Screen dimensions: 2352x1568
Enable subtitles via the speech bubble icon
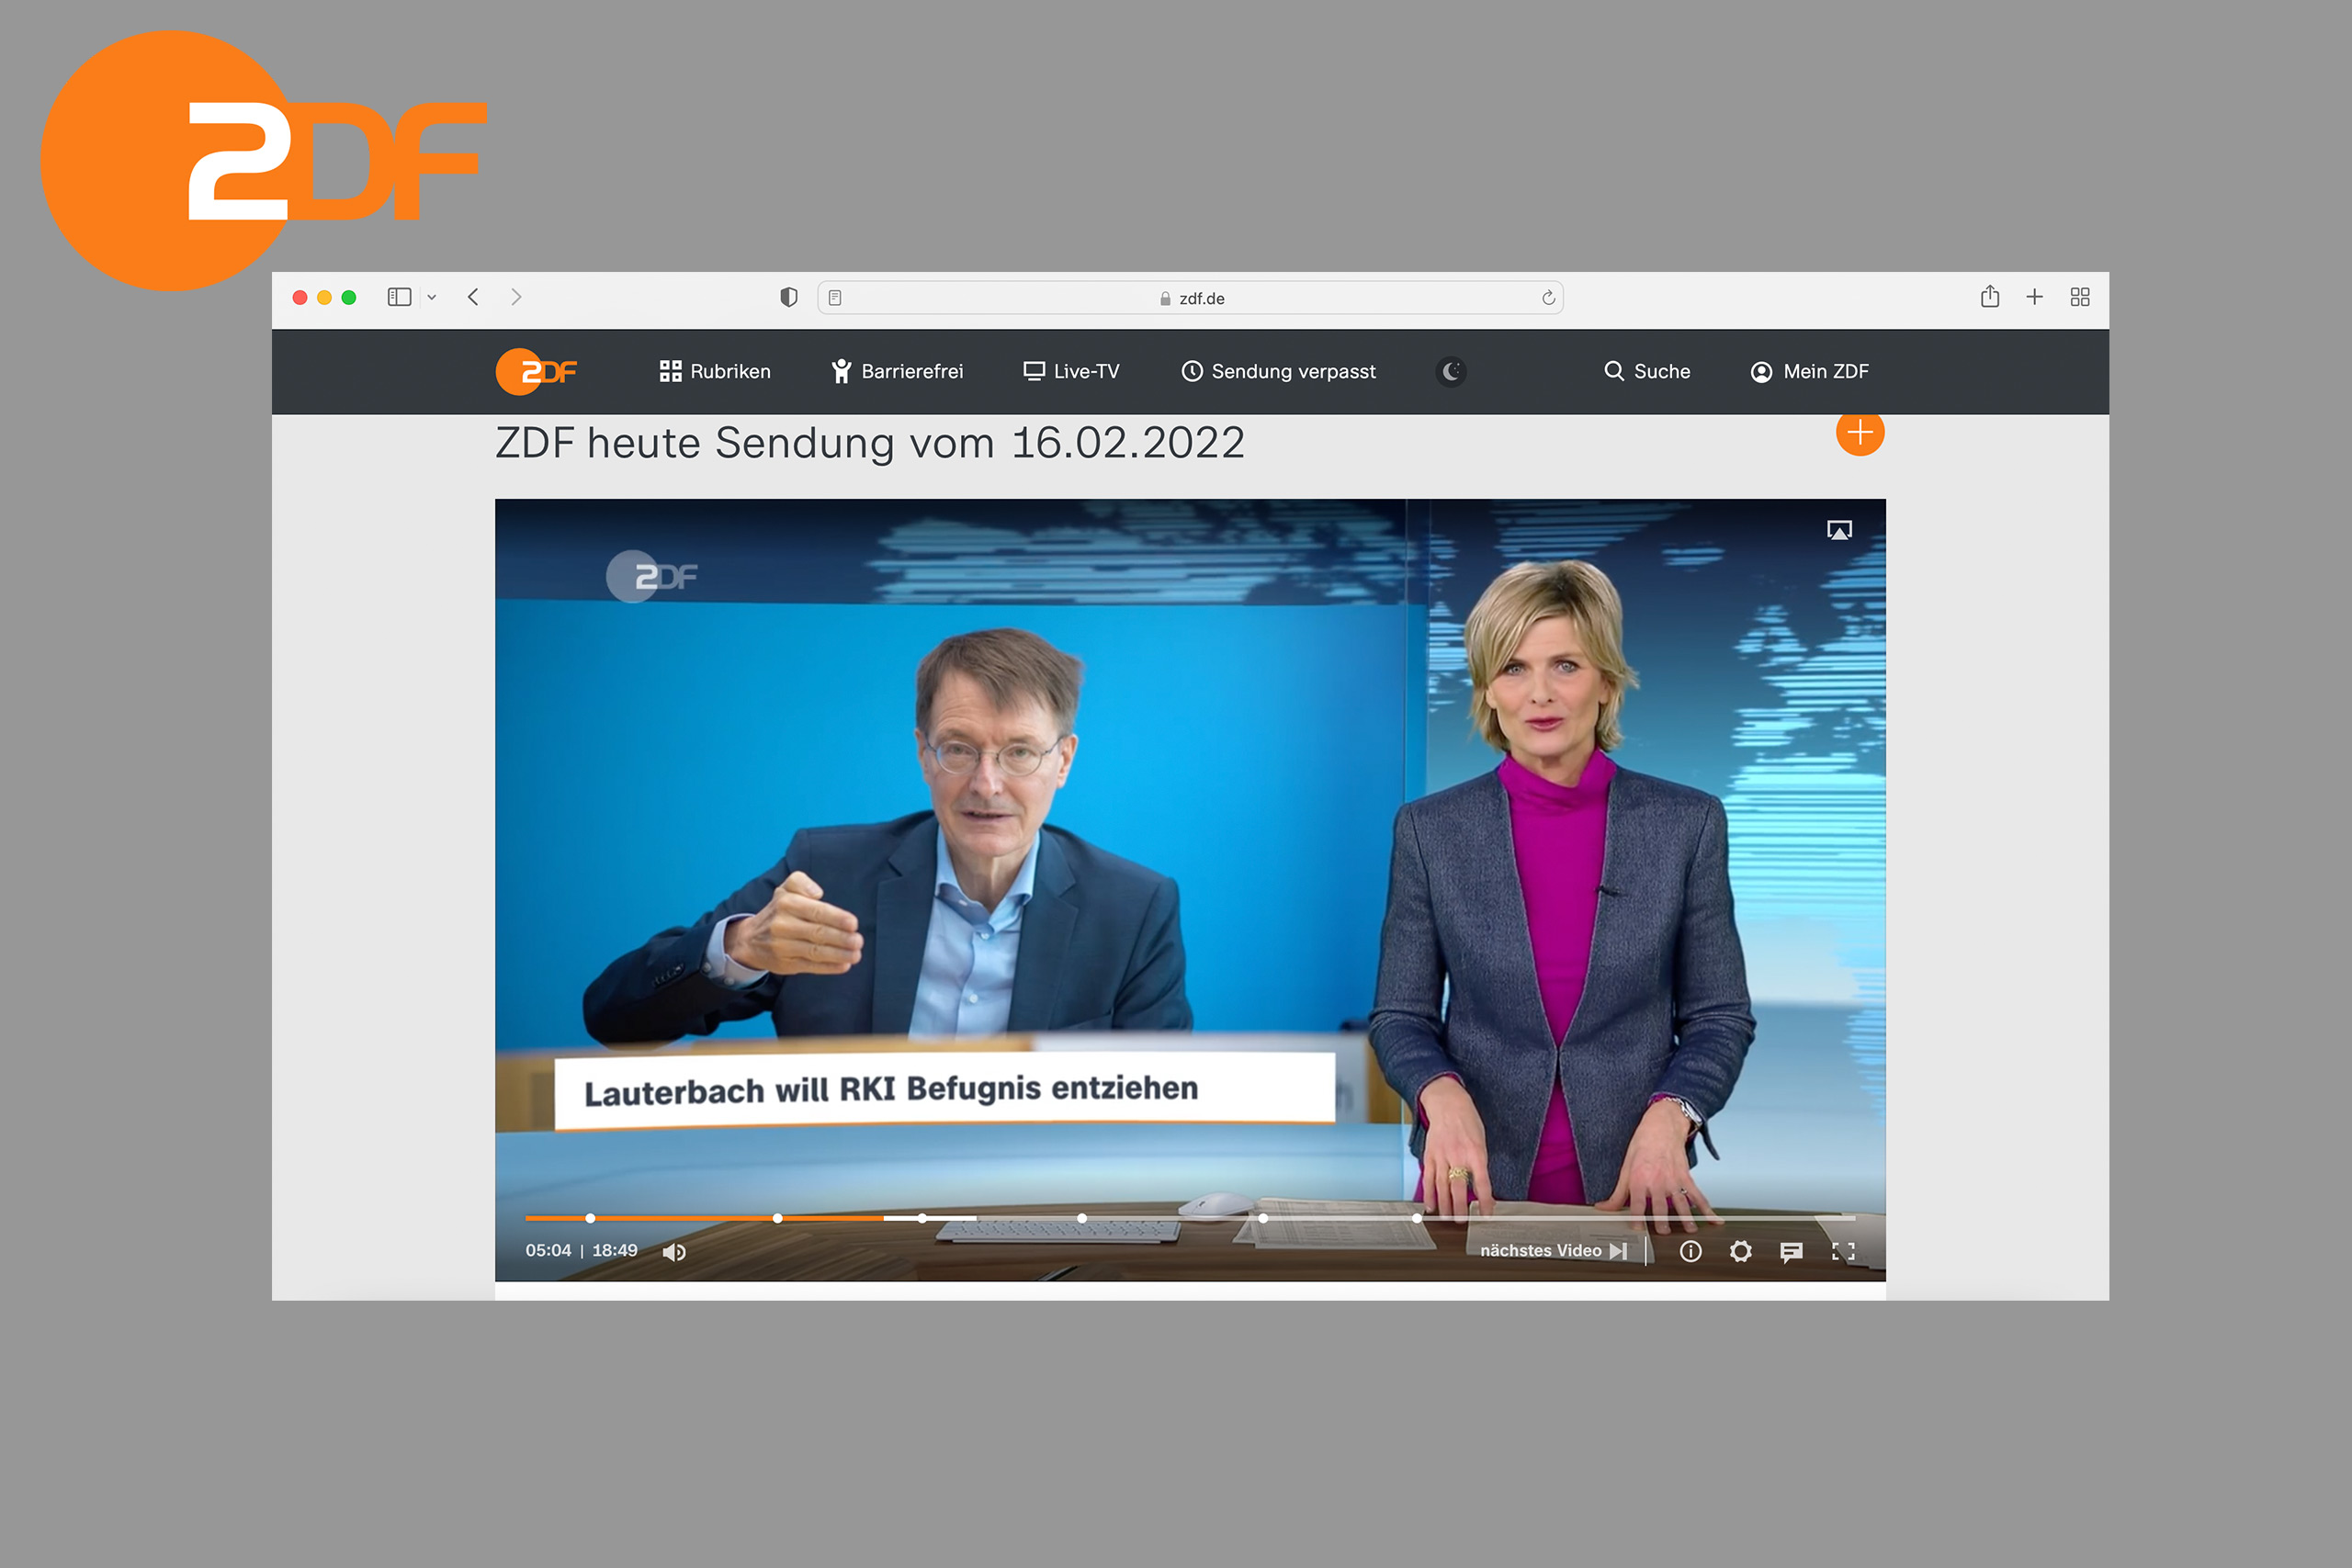[x=1791, y=1251]
